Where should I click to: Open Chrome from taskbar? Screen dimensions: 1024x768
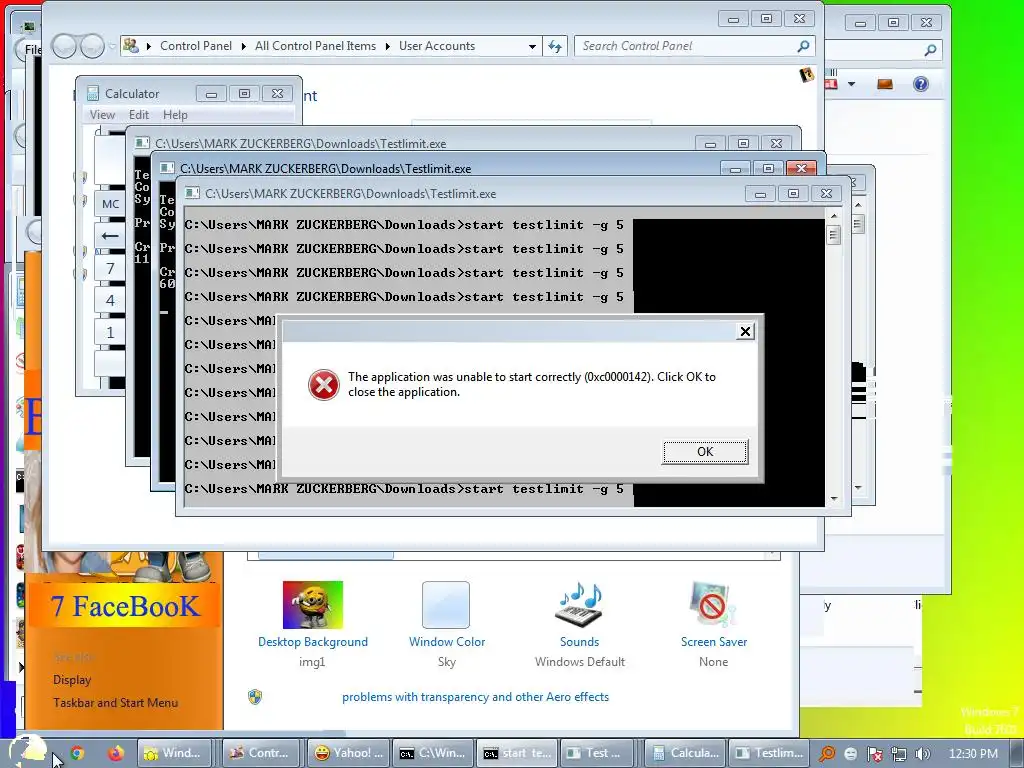(77, 753)
